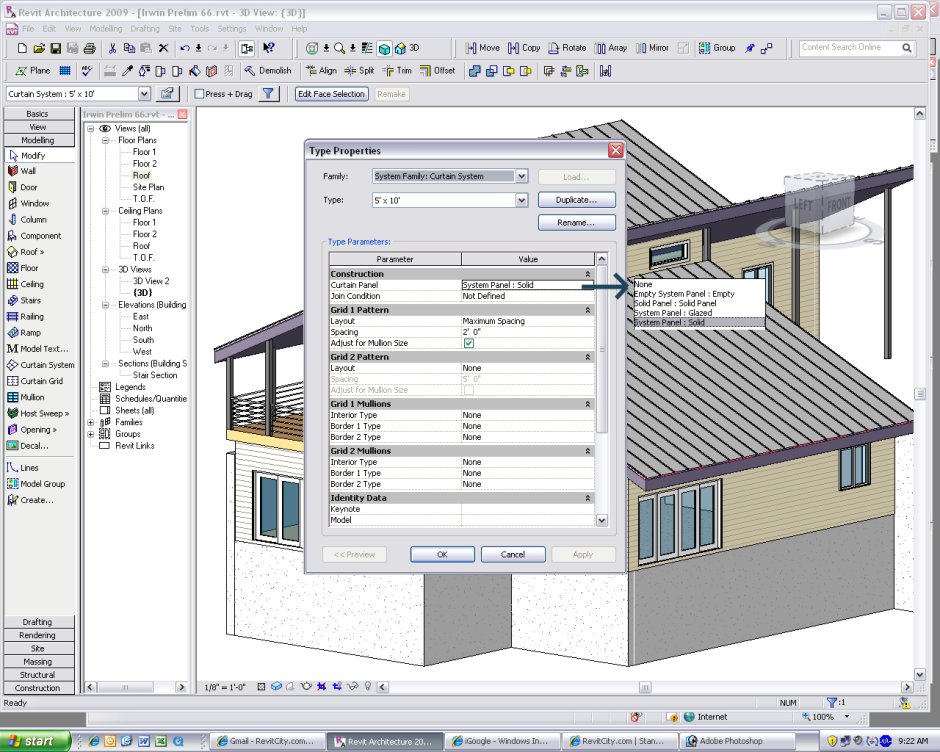Open the South elevation view

(143, 340)
